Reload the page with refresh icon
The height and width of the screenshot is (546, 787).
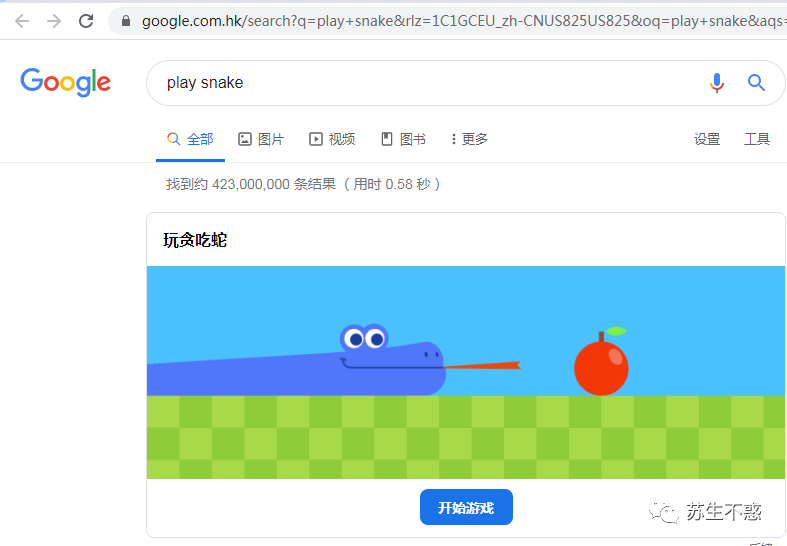point(86,21)
